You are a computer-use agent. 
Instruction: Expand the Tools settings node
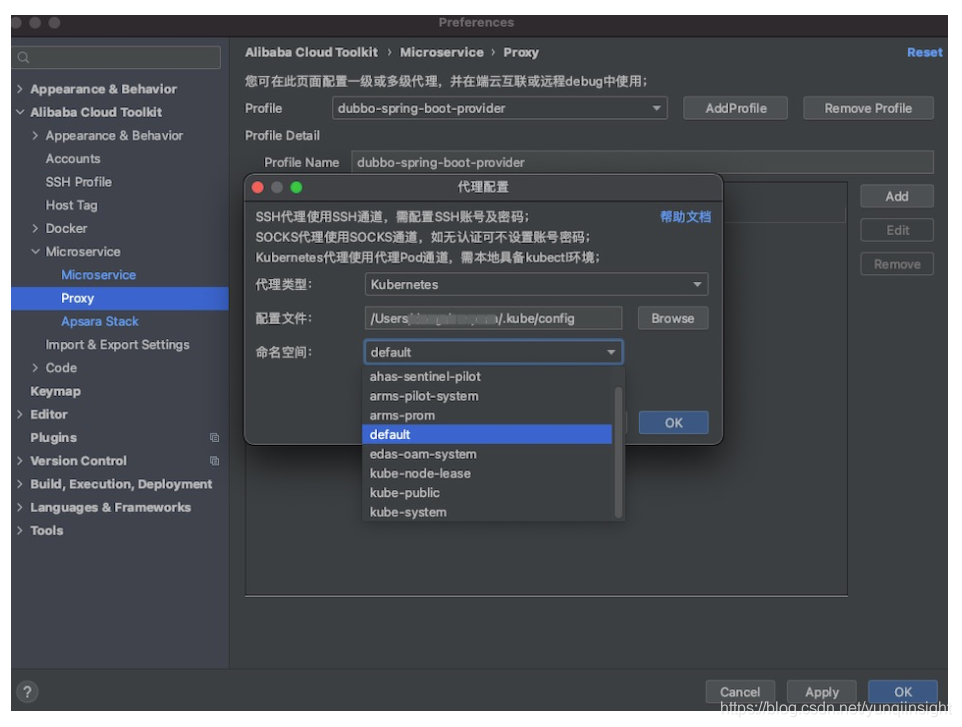[20, 531]
